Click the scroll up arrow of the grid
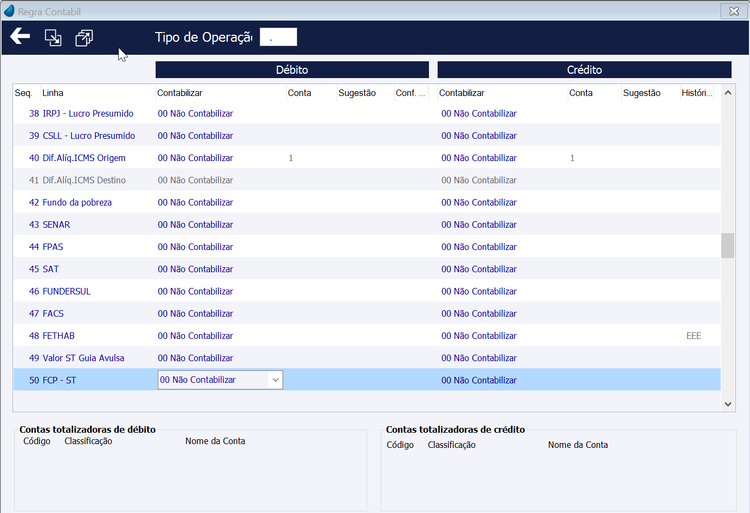The height and width of the screenshot is (513, 750). point(728,93)
